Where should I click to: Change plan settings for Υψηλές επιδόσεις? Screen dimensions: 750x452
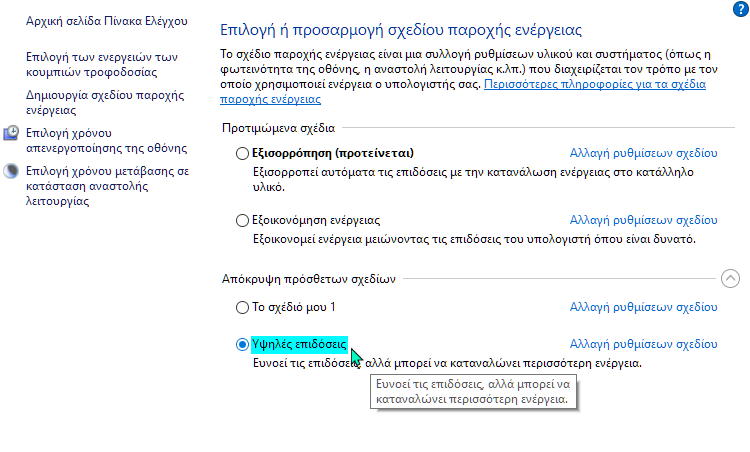643,344
